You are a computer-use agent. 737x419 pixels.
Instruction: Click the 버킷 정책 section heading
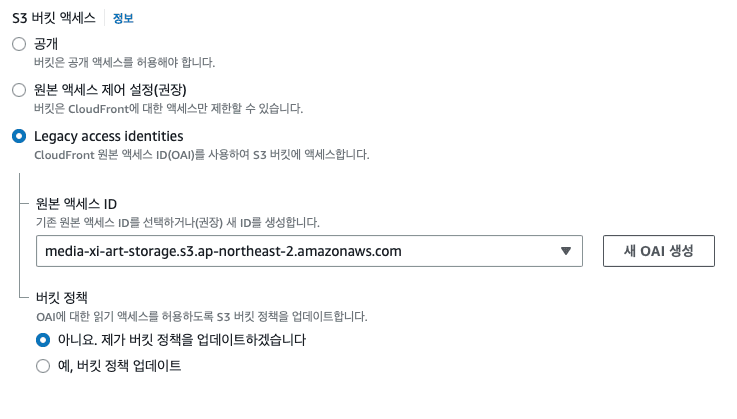[x=61, y=298]
